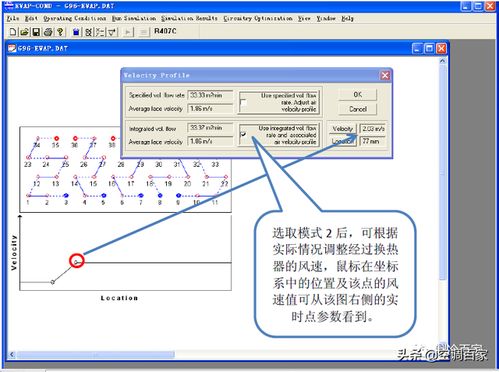The image size is (499, 372).
Task: Select the red tube dot numbered 35
Action: pos(56,138)
